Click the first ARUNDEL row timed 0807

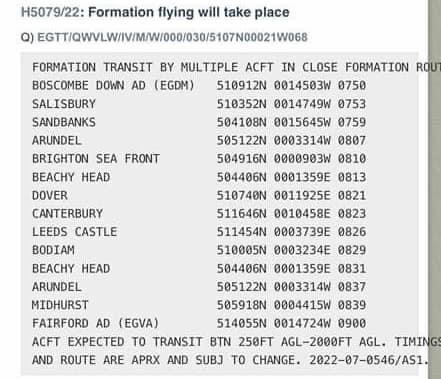(199, 140)
